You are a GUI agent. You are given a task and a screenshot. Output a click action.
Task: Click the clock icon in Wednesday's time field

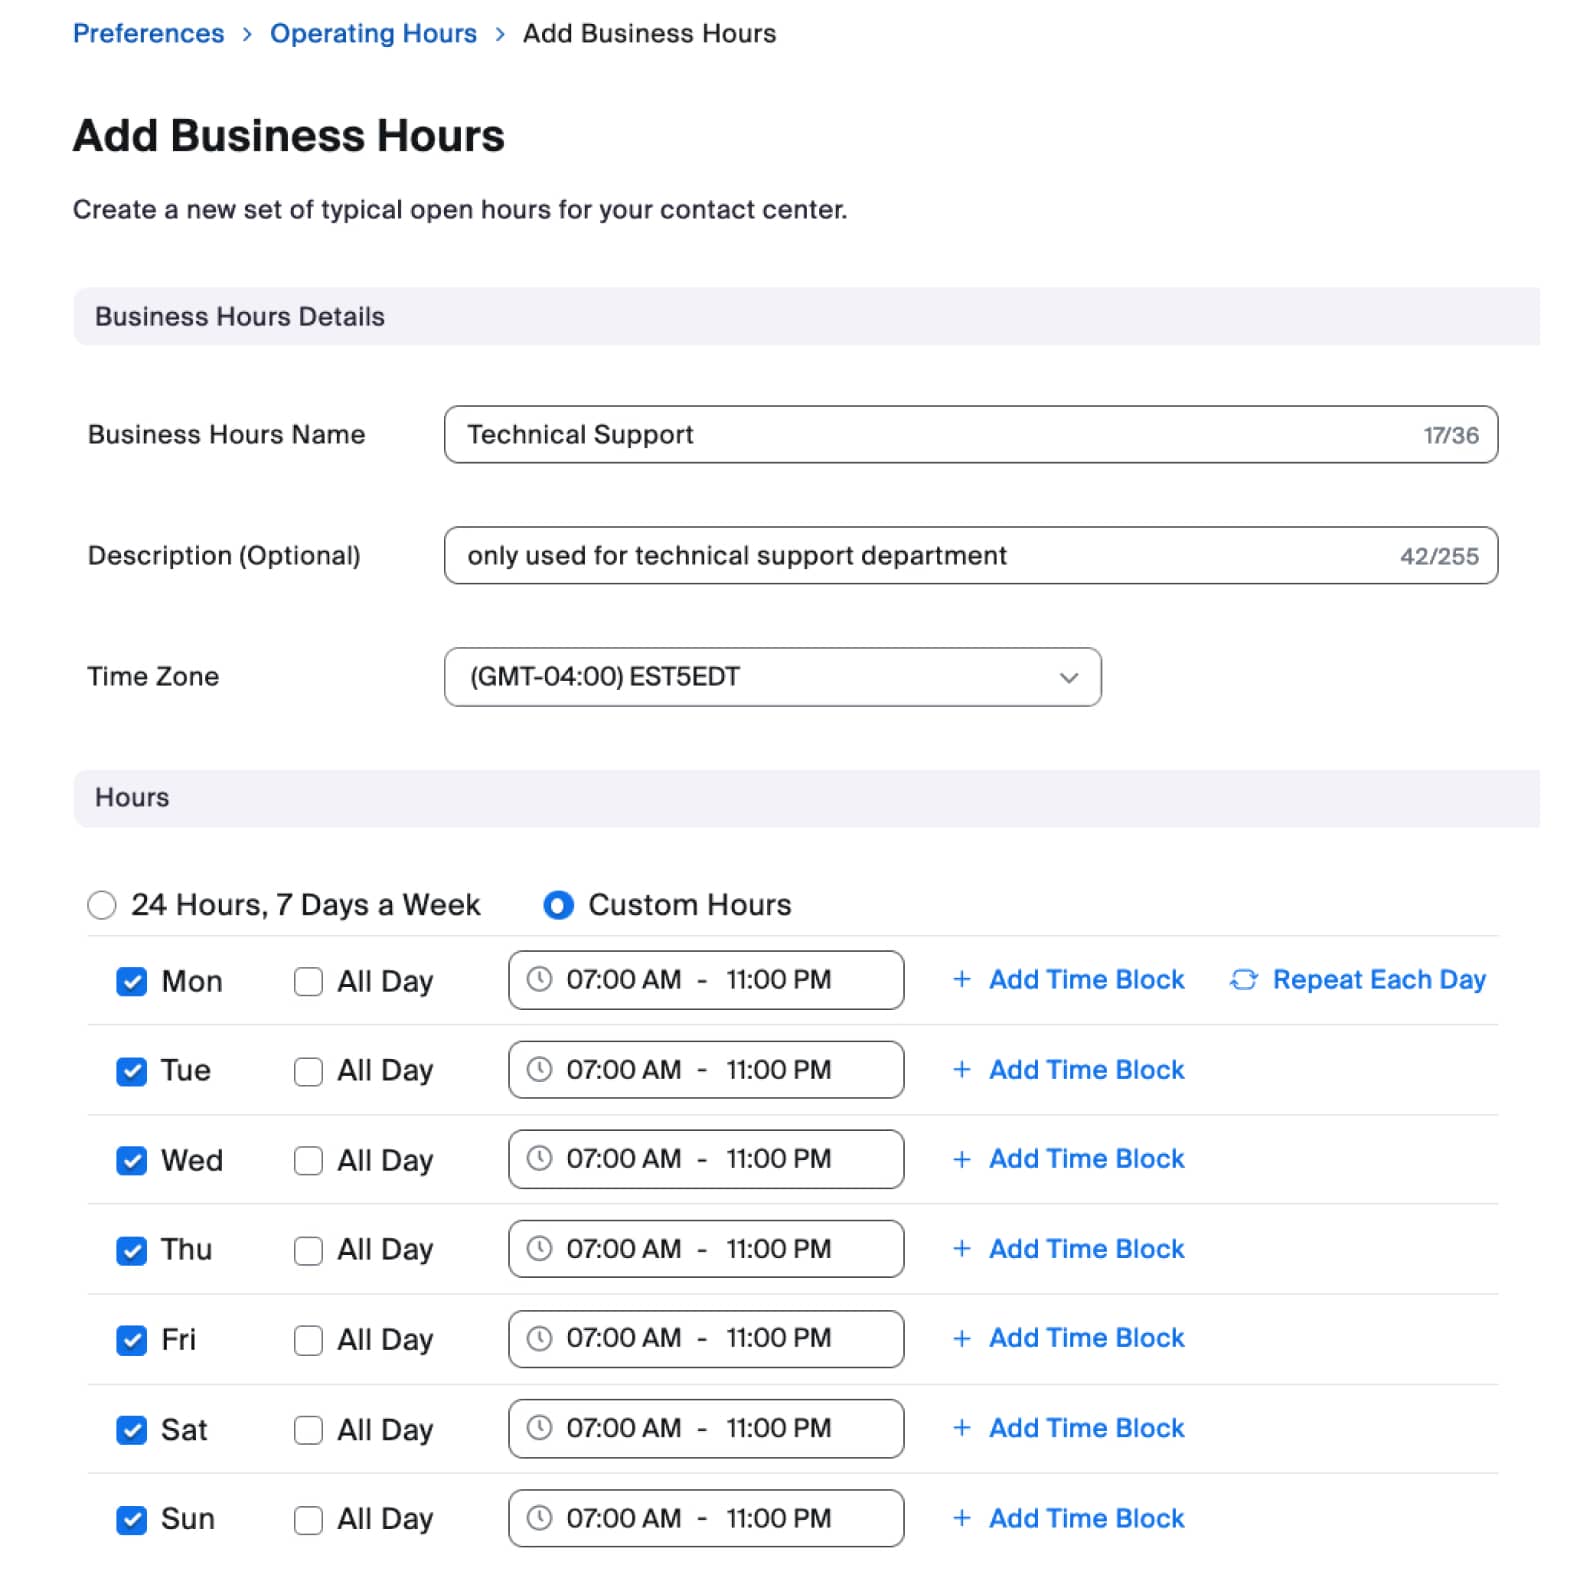point(539,1158)
